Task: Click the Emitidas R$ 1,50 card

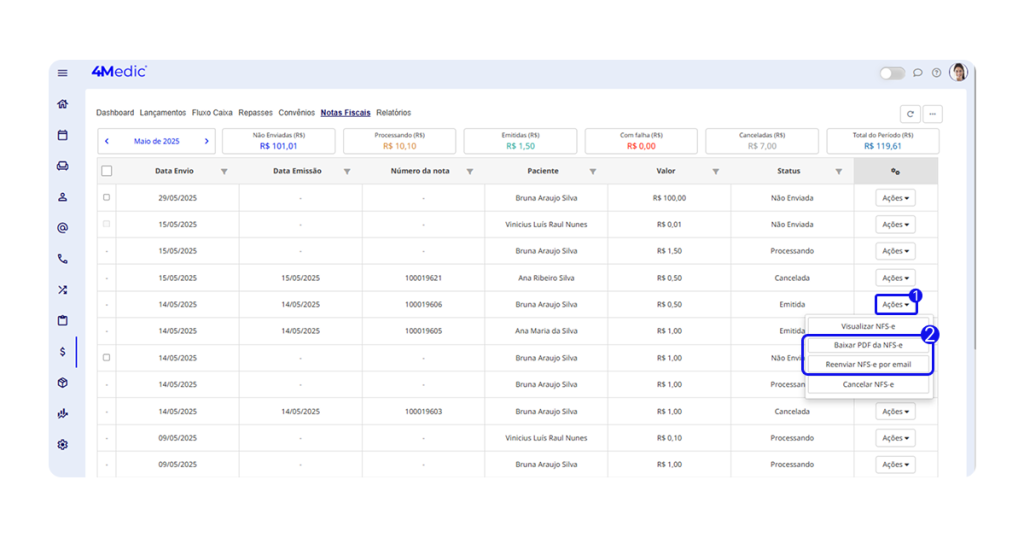Action: 520,141
